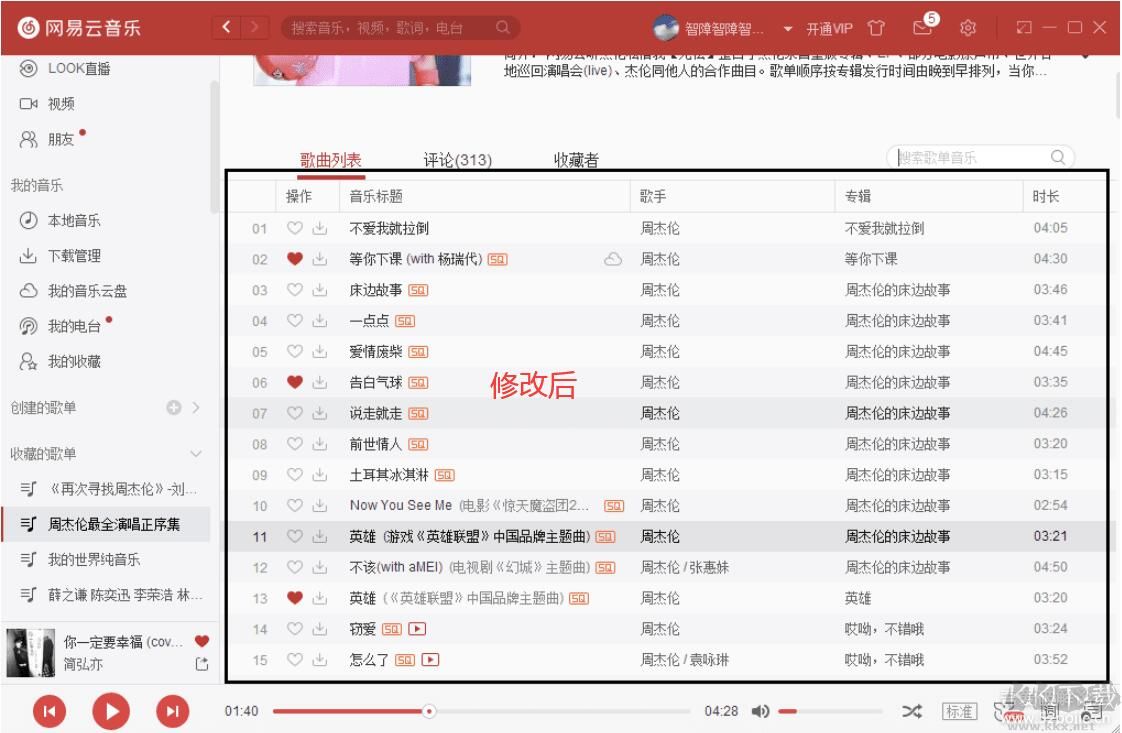
Task: Click the shuffle play mode icon
Action: (x=911, y=711)
